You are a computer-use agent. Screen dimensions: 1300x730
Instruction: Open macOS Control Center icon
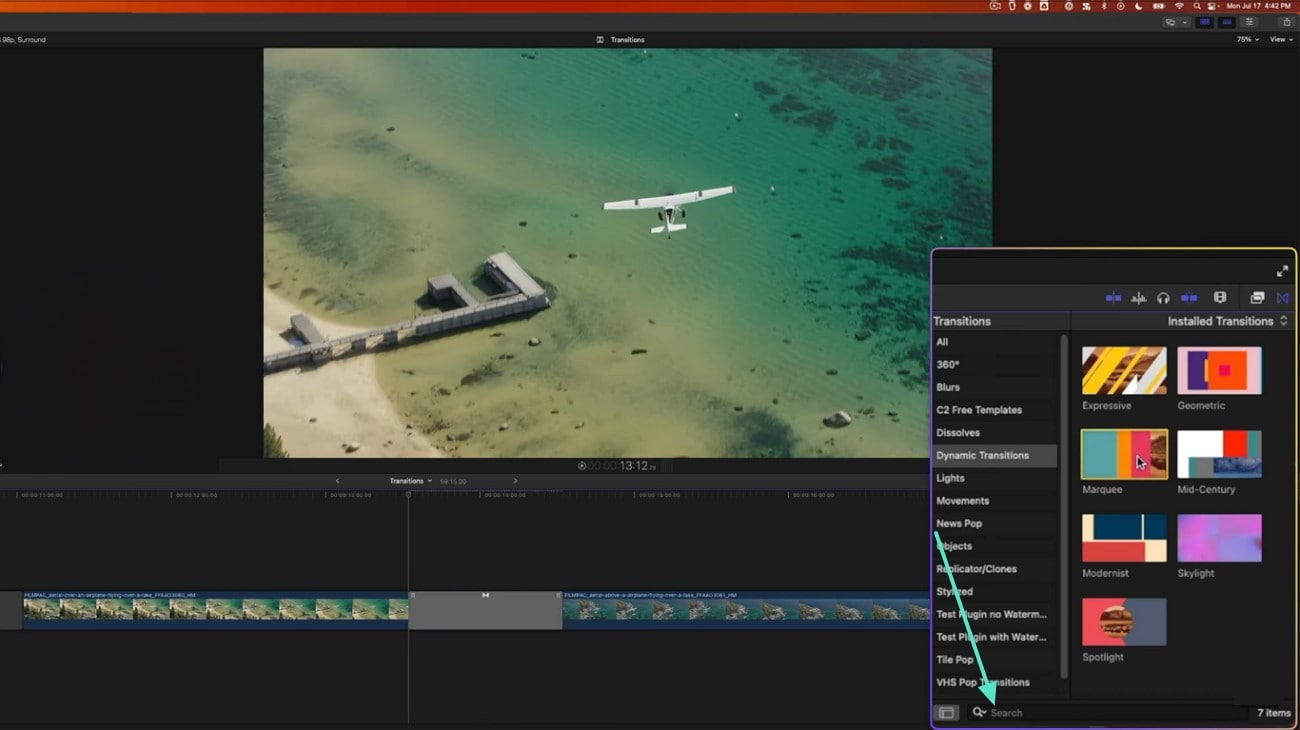[1214, 6]
